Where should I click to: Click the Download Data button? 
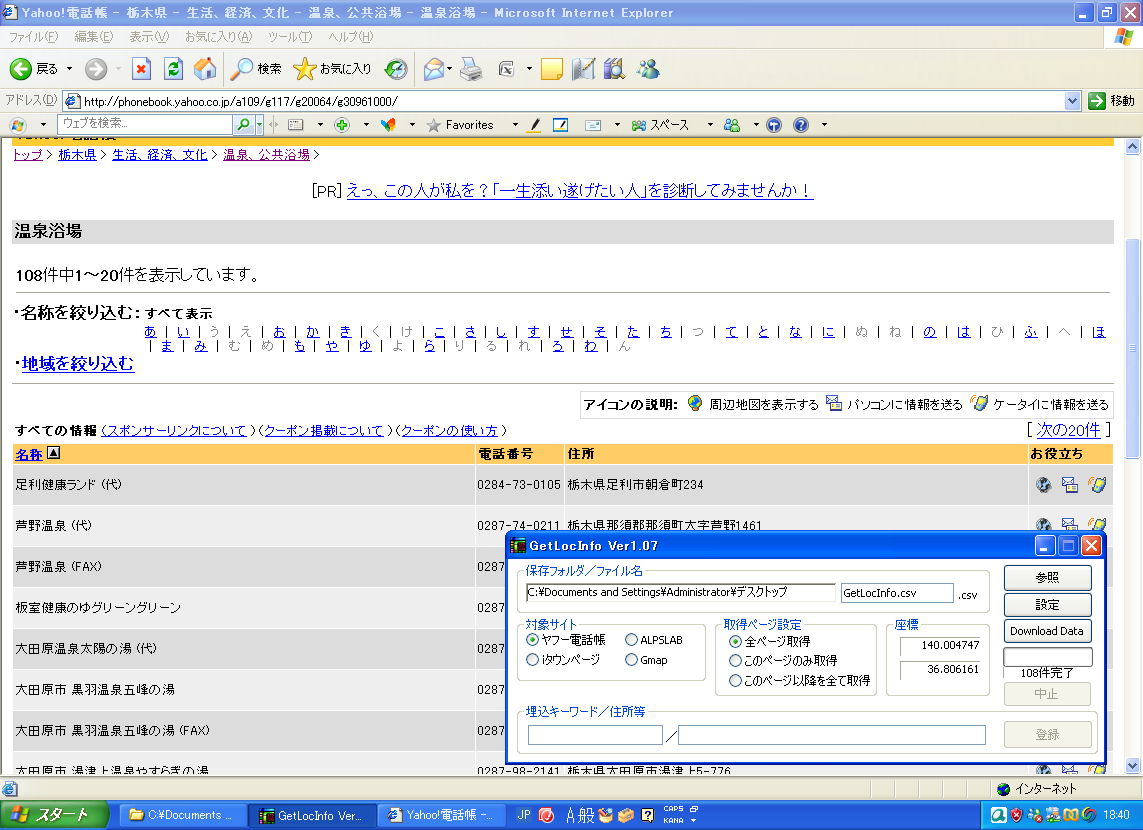(1047, 631)
